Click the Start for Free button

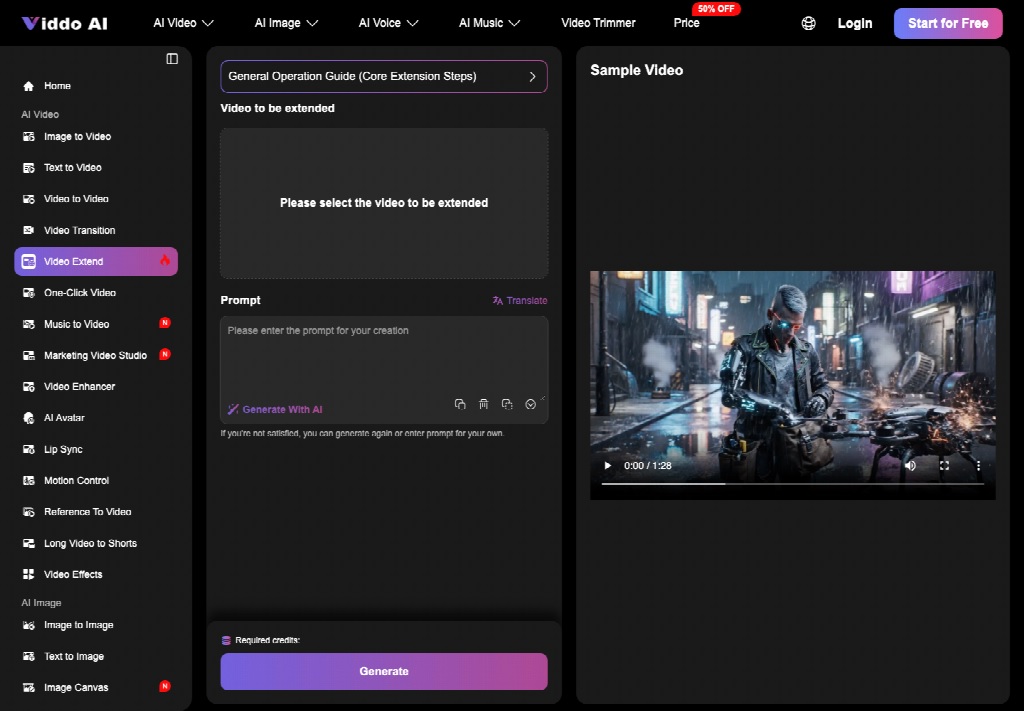coord(948,24)
